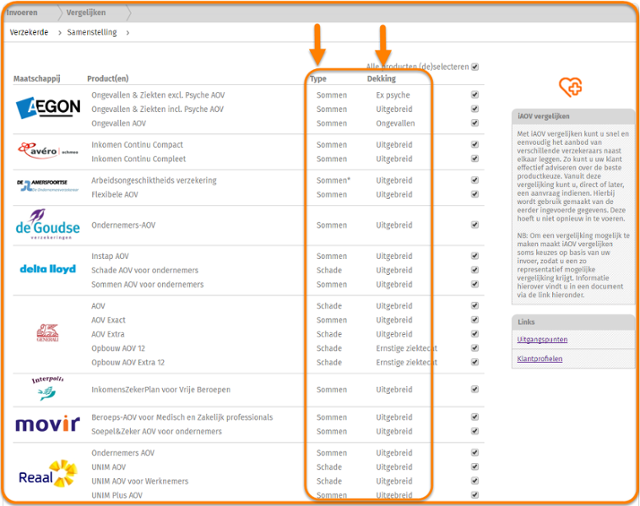Click the Generali lion logo
640x506 pixels.
tap(48, 333)
